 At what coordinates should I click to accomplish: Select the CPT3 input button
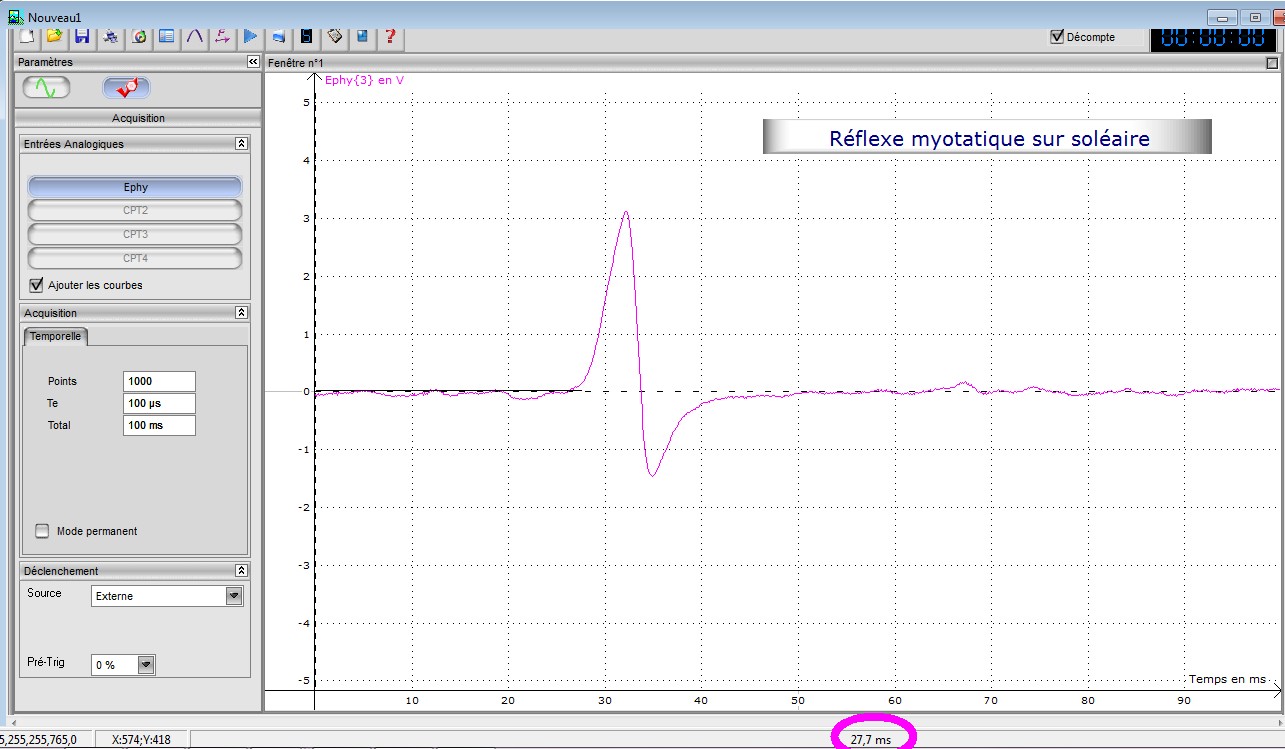(135, 235)
